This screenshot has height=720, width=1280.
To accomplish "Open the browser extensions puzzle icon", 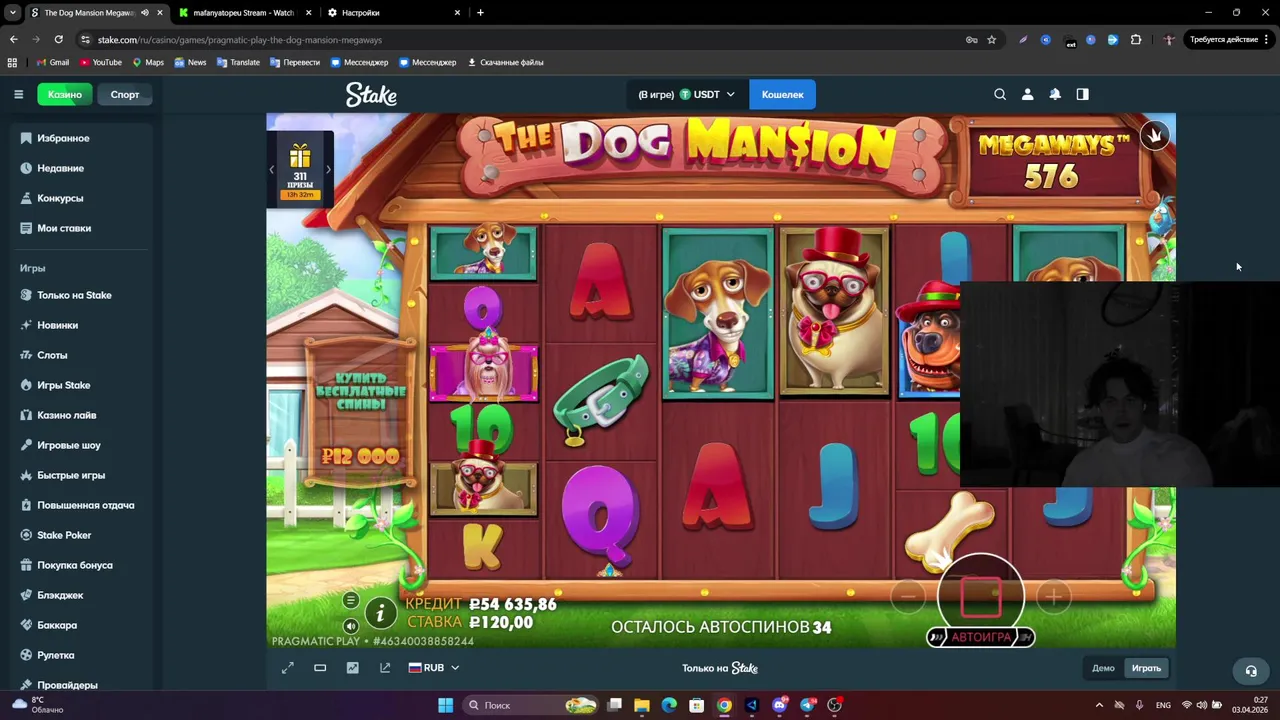I will click(1136, 40).
